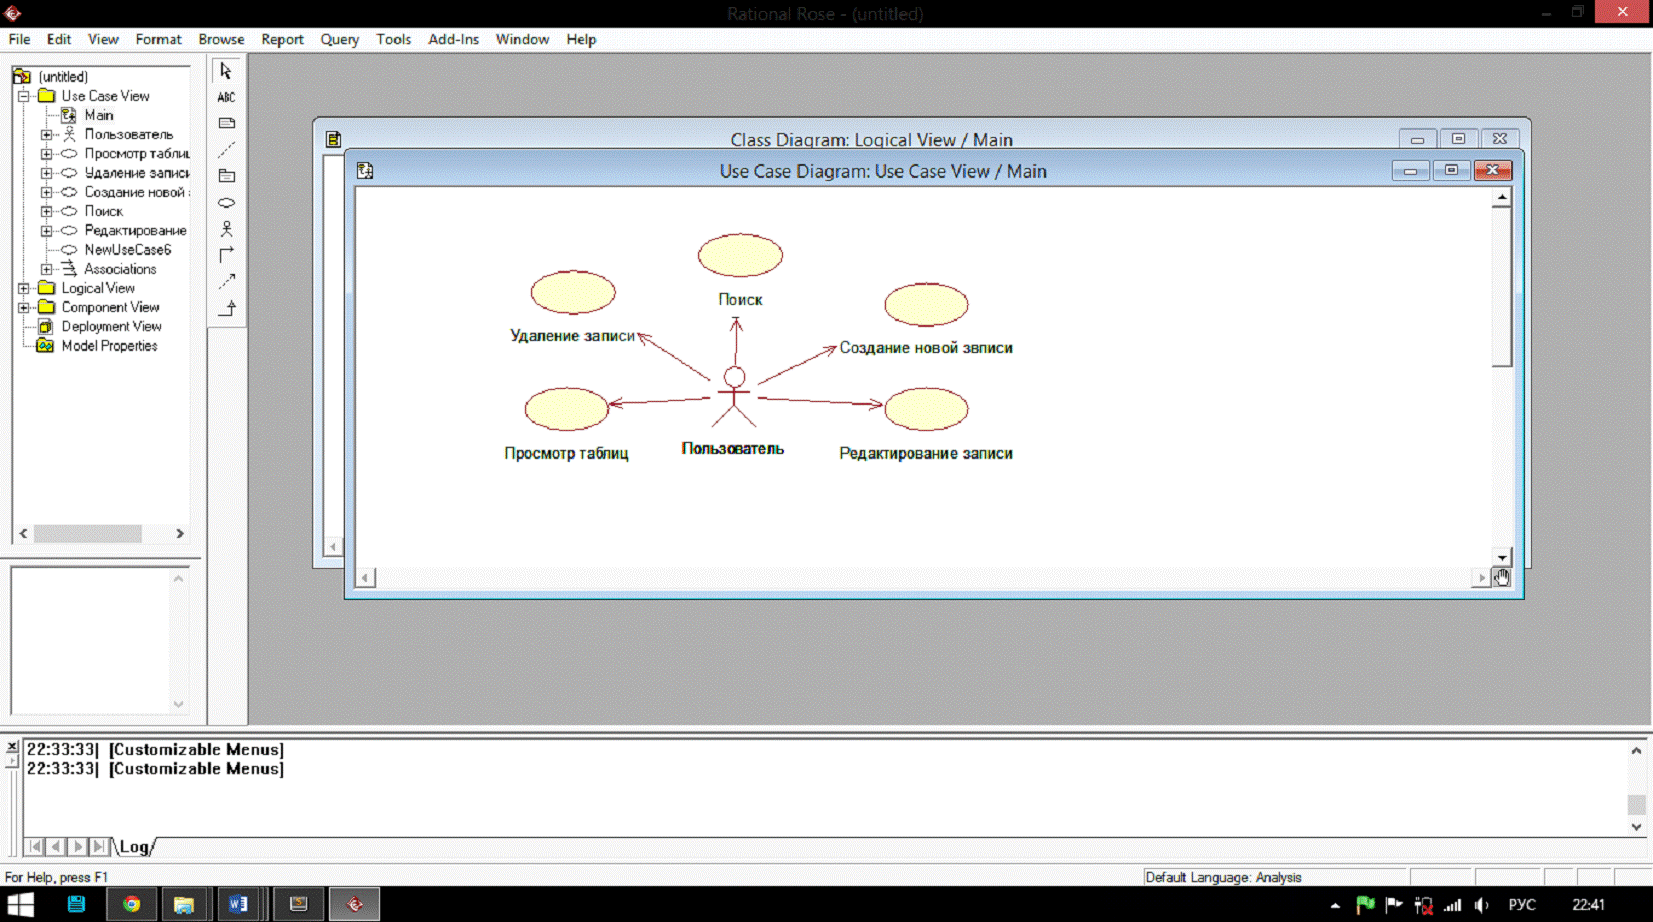Click the Просмотр таблиц use case oval
Viewport: 1653px width, 922px height.
(567, 409)
